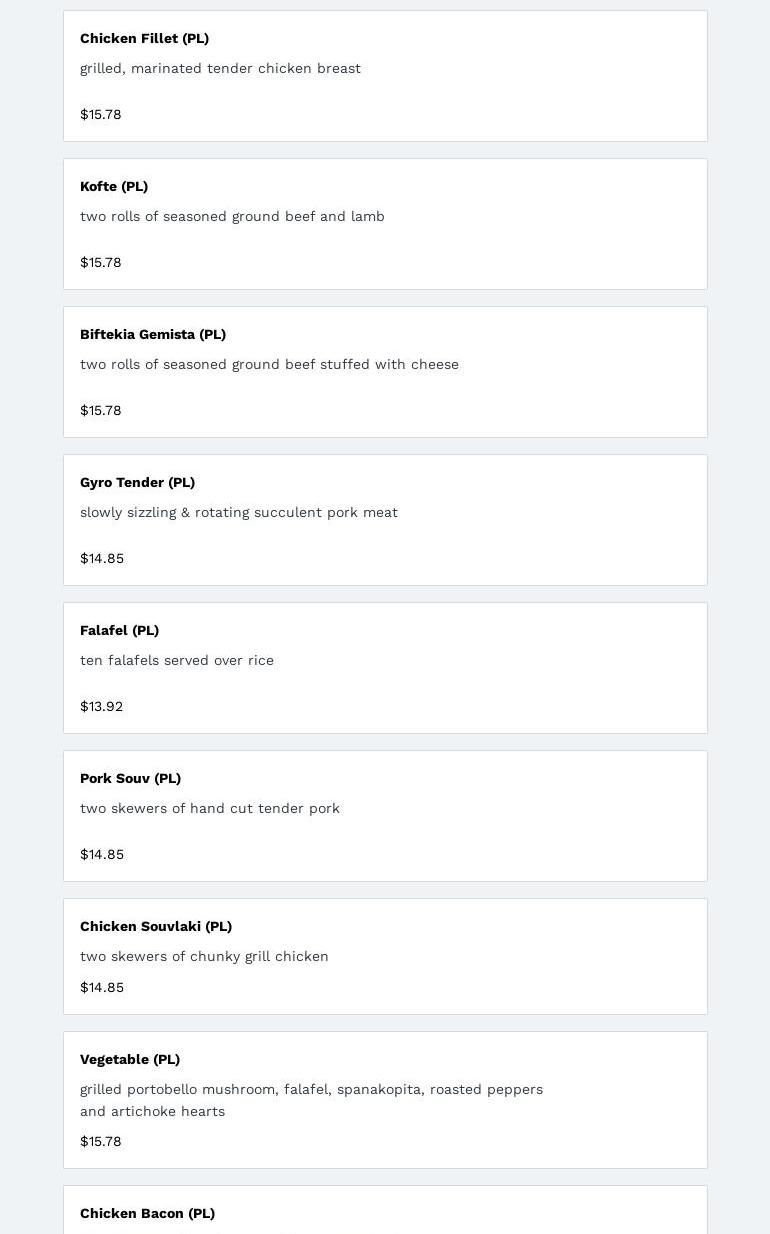Image resolution: width=770 pixels, height=1234 pixels.
Task: Click the $15.78 price under Vegetable platter
Action: click(x=100, y=1141)
